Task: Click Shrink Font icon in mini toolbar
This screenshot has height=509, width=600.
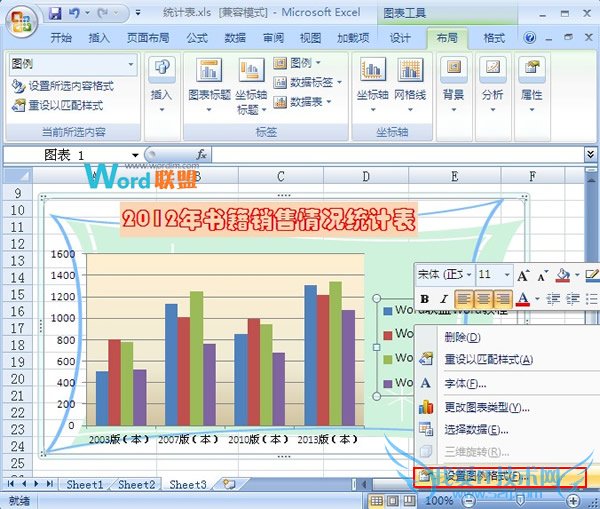Action: tap(543, 276)
